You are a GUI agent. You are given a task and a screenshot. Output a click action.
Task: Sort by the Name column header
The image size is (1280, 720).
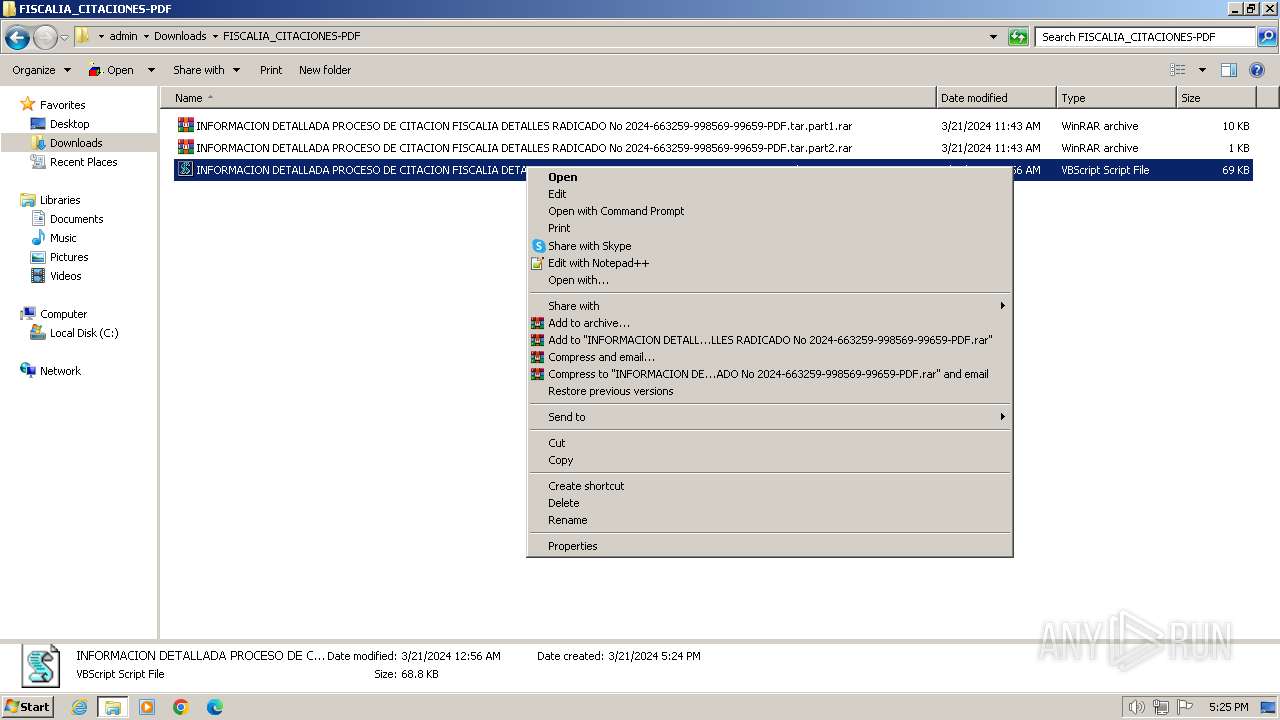(548, 98)
